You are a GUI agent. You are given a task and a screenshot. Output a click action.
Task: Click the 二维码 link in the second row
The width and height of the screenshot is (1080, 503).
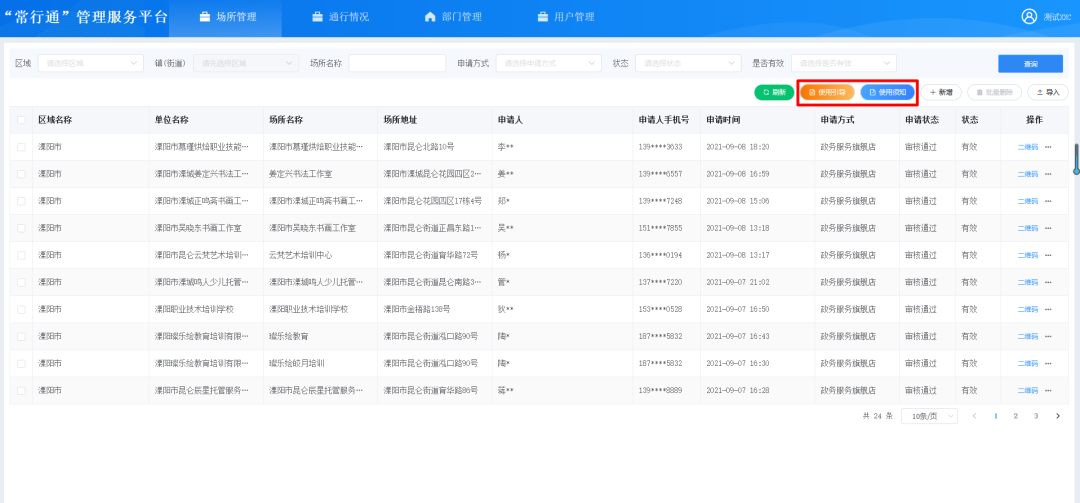click(x=1027, y=174)
